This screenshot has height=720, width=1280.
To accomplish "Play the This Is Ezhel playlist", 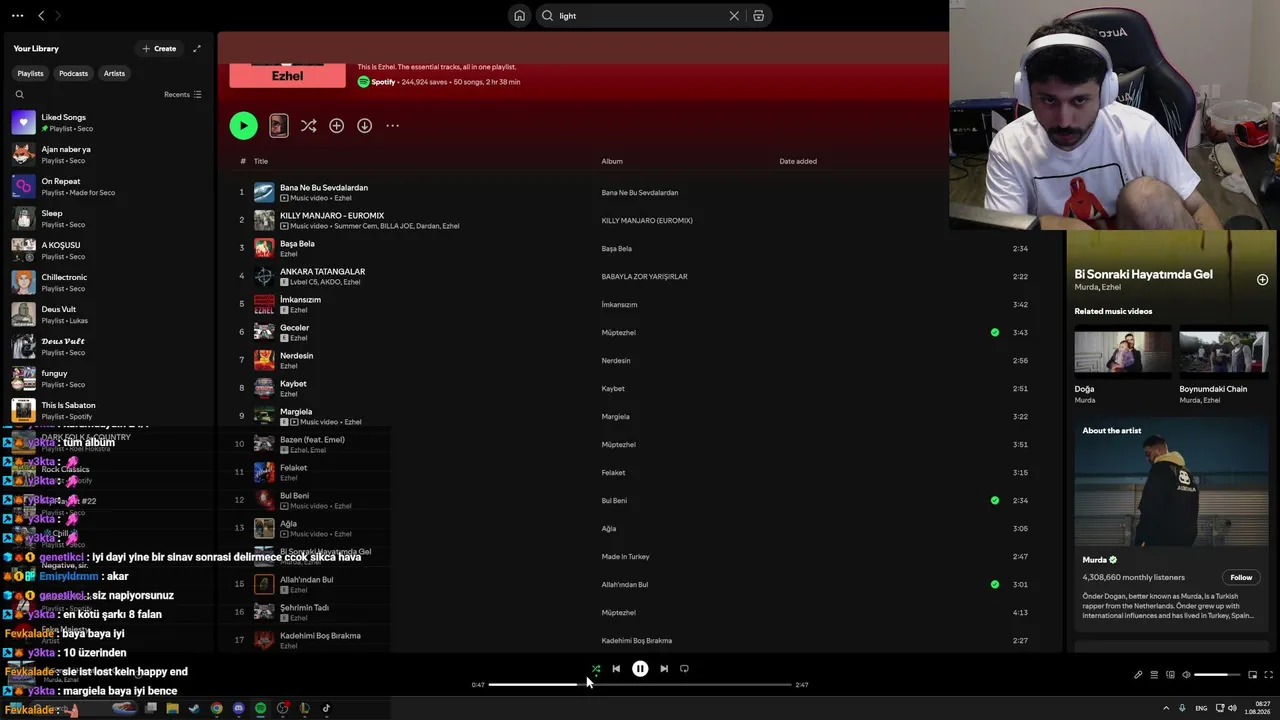I will tap(243, 125).
